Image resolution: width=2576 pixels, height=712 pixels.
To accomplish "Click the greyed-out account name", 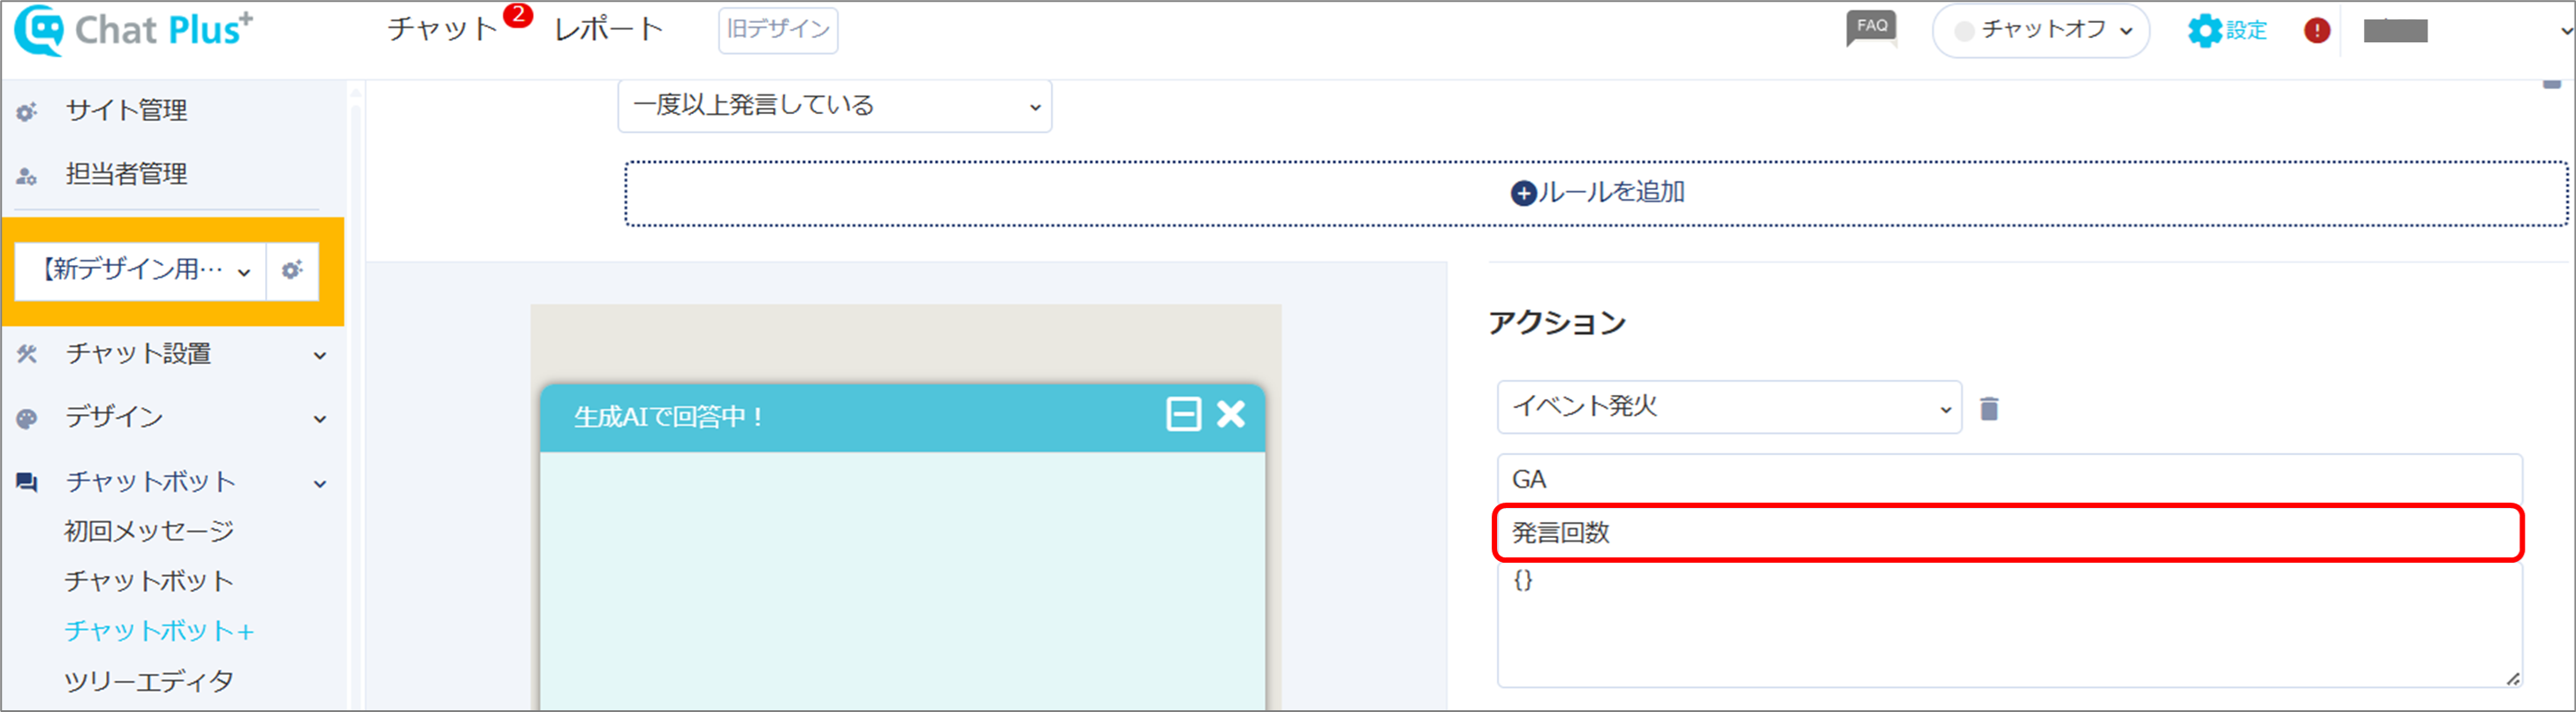I will 2395,31.
